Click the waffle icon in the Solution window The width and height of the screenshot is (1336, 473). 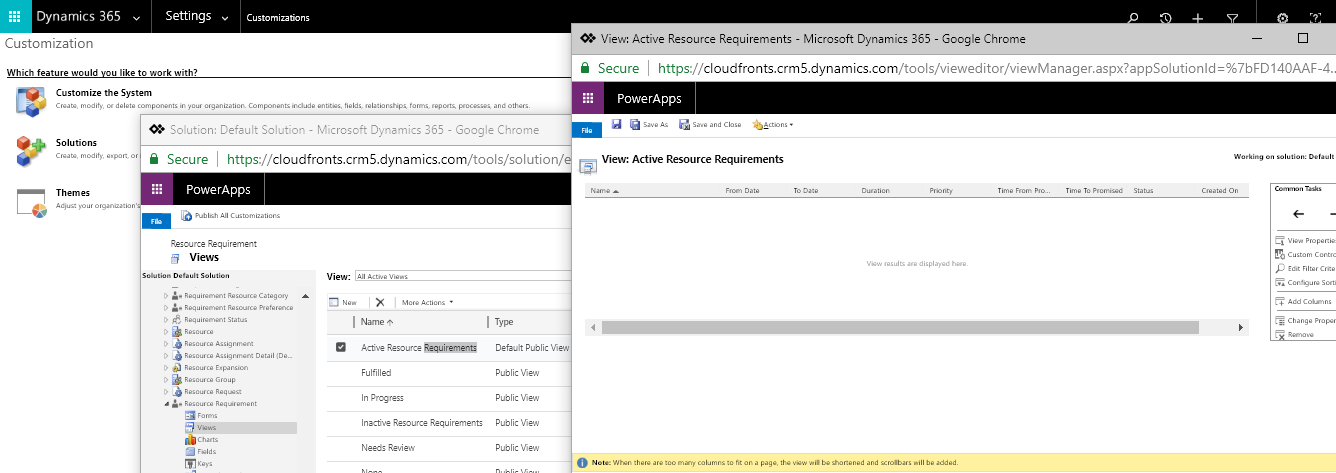157,189
